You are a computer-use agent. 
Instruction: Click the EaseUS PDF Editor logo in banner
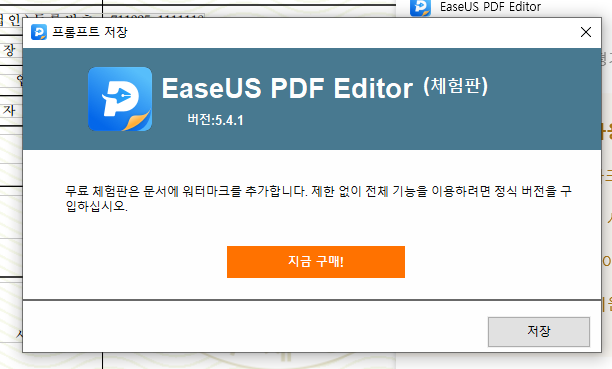120,99
